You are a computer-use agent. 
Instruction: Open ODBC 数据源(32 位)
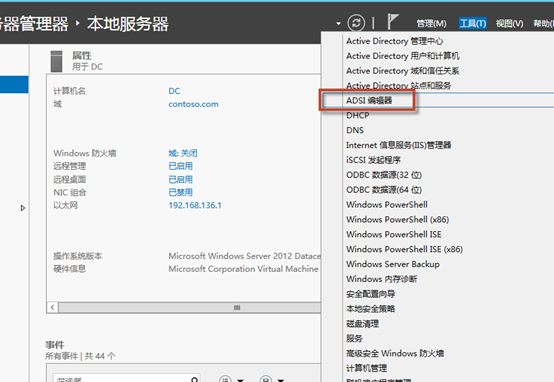click(x=384, y=175)
